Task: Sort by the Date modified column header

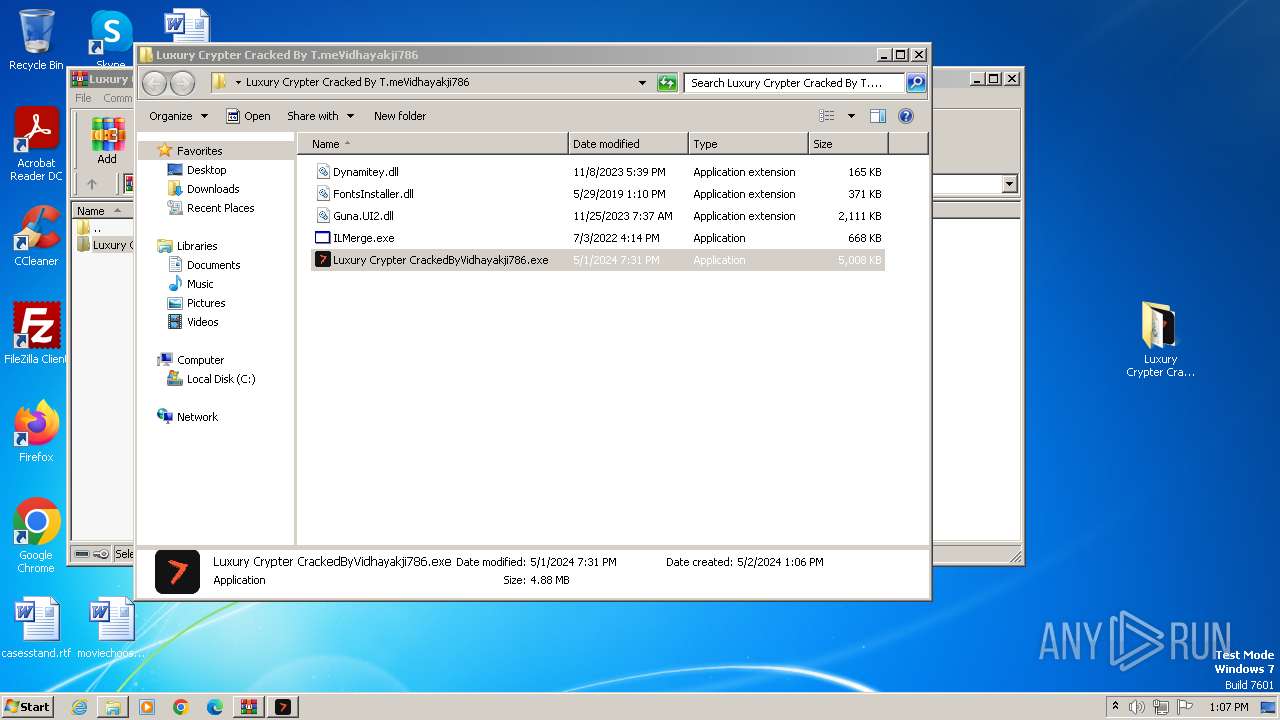Action: [628, 144]
